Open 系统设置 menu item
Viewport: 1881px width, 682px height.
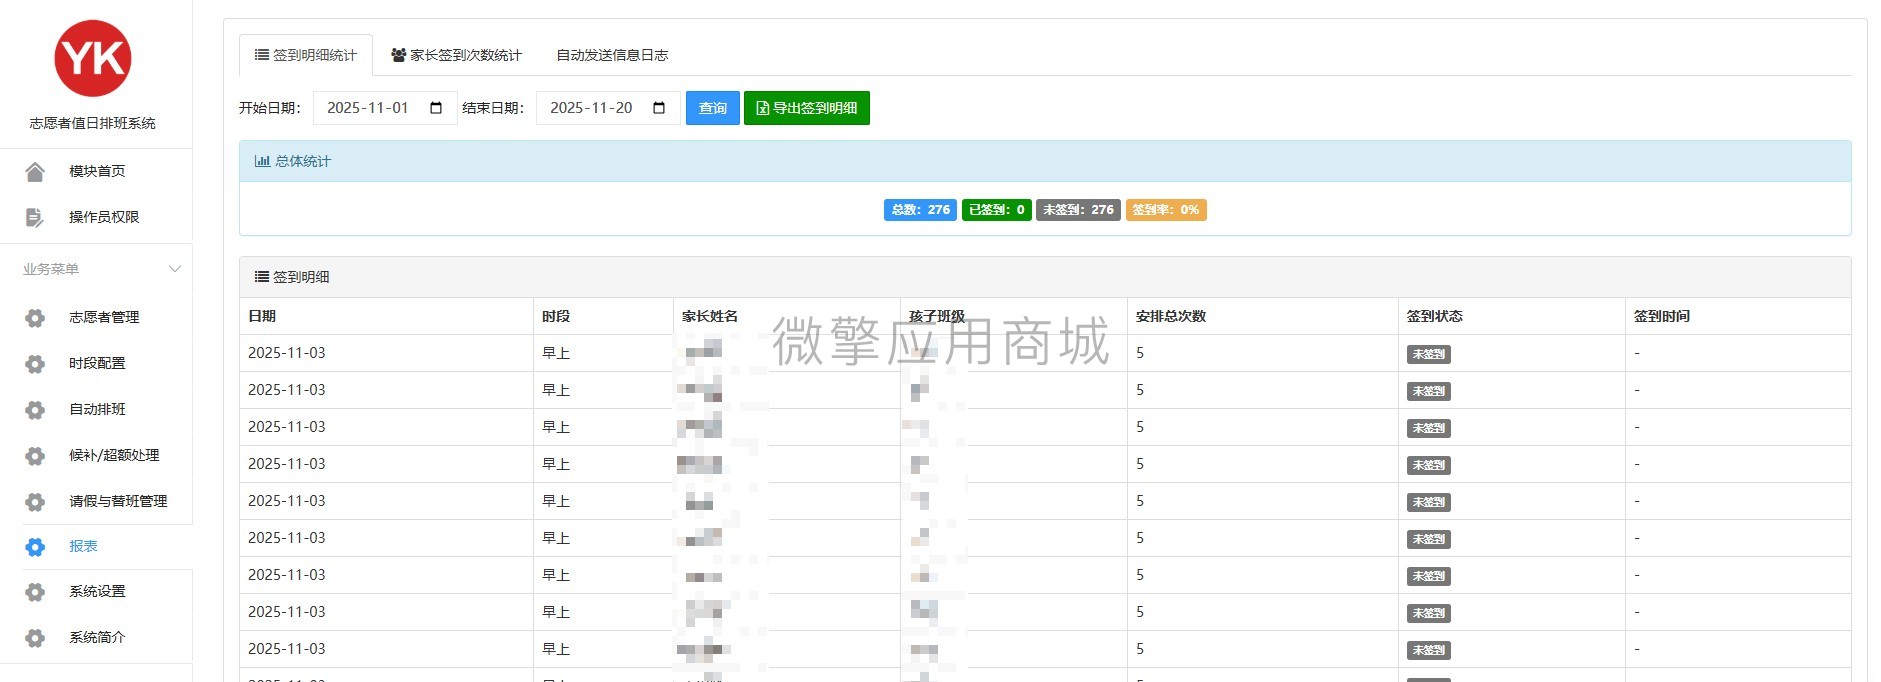[x=97, y=592]
